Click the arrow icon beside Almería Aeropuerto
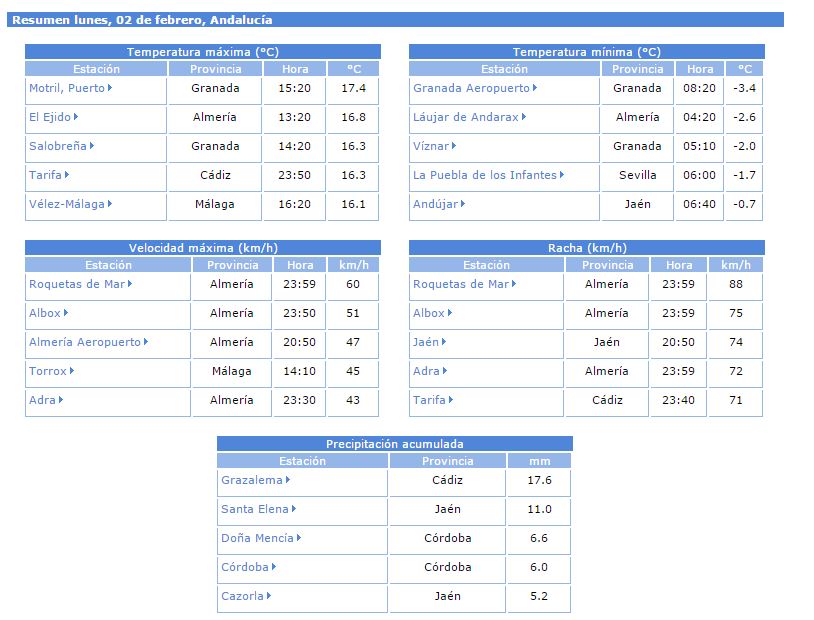Viewport: 814px width, 620px height. tap(147, 342)
